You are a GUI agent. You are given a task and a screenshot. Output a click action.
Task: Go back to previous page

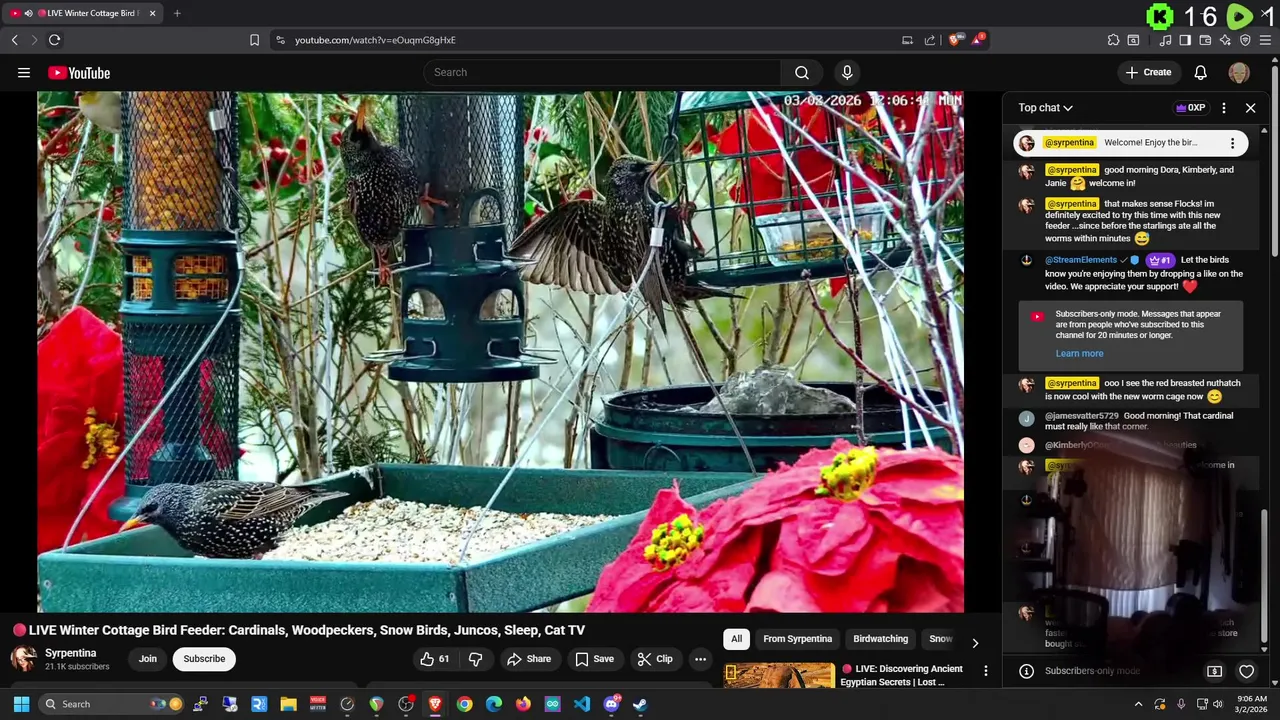(x=14, y=40)
